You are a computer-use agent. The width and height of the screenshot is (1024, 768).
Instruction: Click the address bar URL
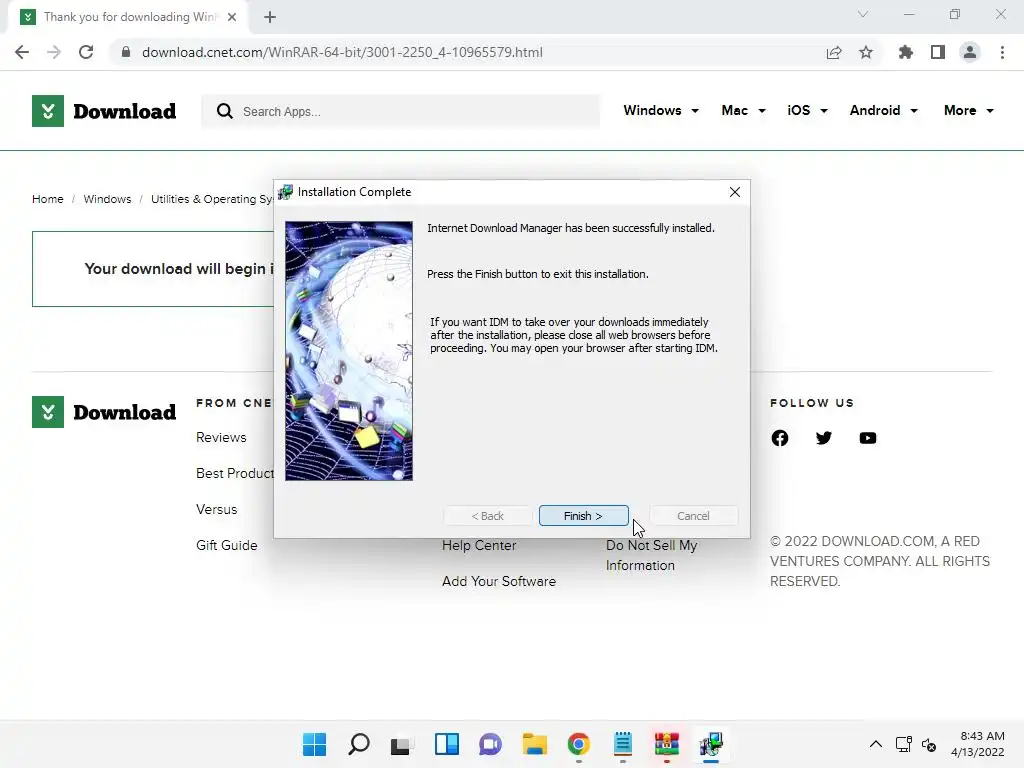tap(342, 52)
